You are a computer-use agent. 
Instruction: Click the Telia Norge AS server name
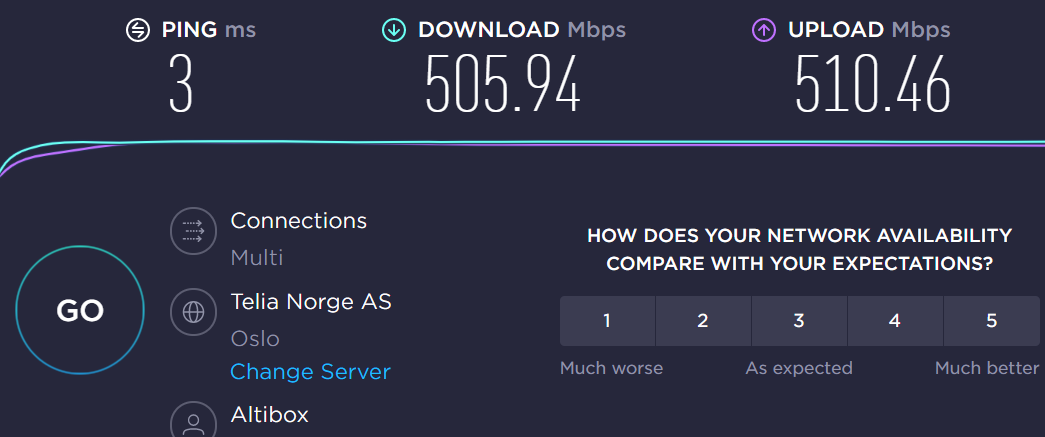(311, 301)
